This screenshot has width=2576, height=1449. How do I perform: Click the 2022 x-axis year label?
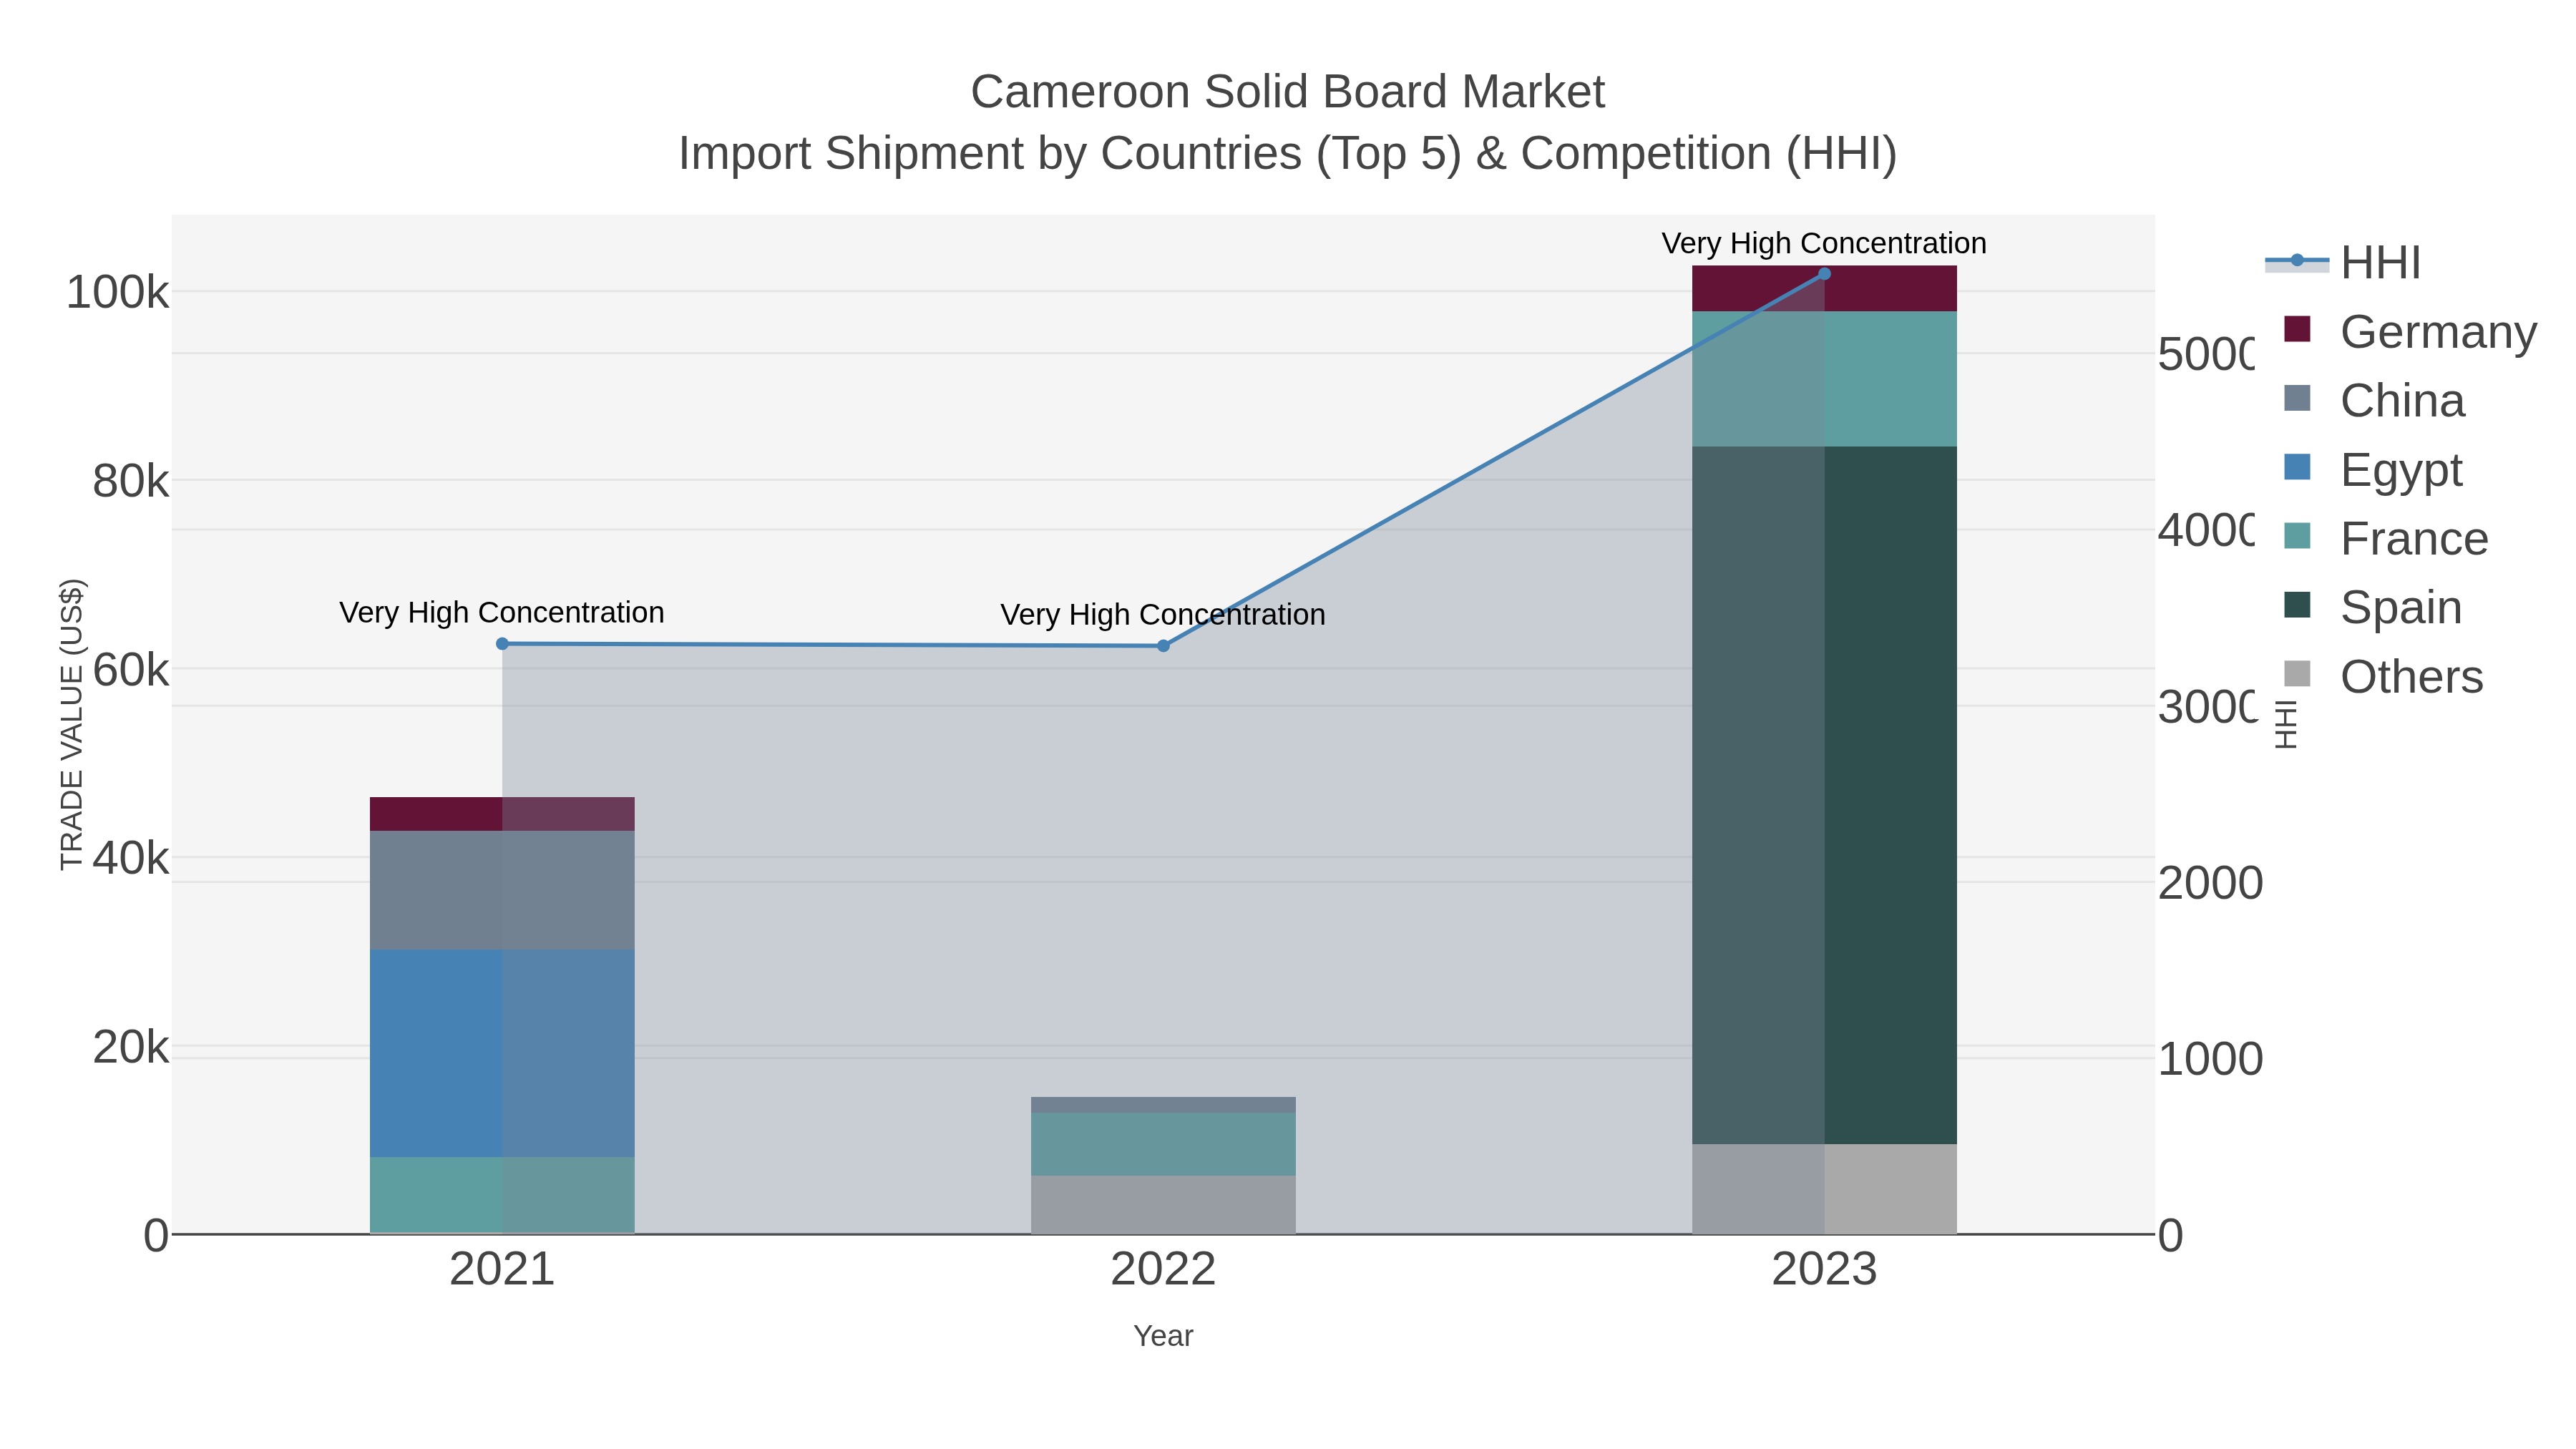(x=1163, y=1269)
